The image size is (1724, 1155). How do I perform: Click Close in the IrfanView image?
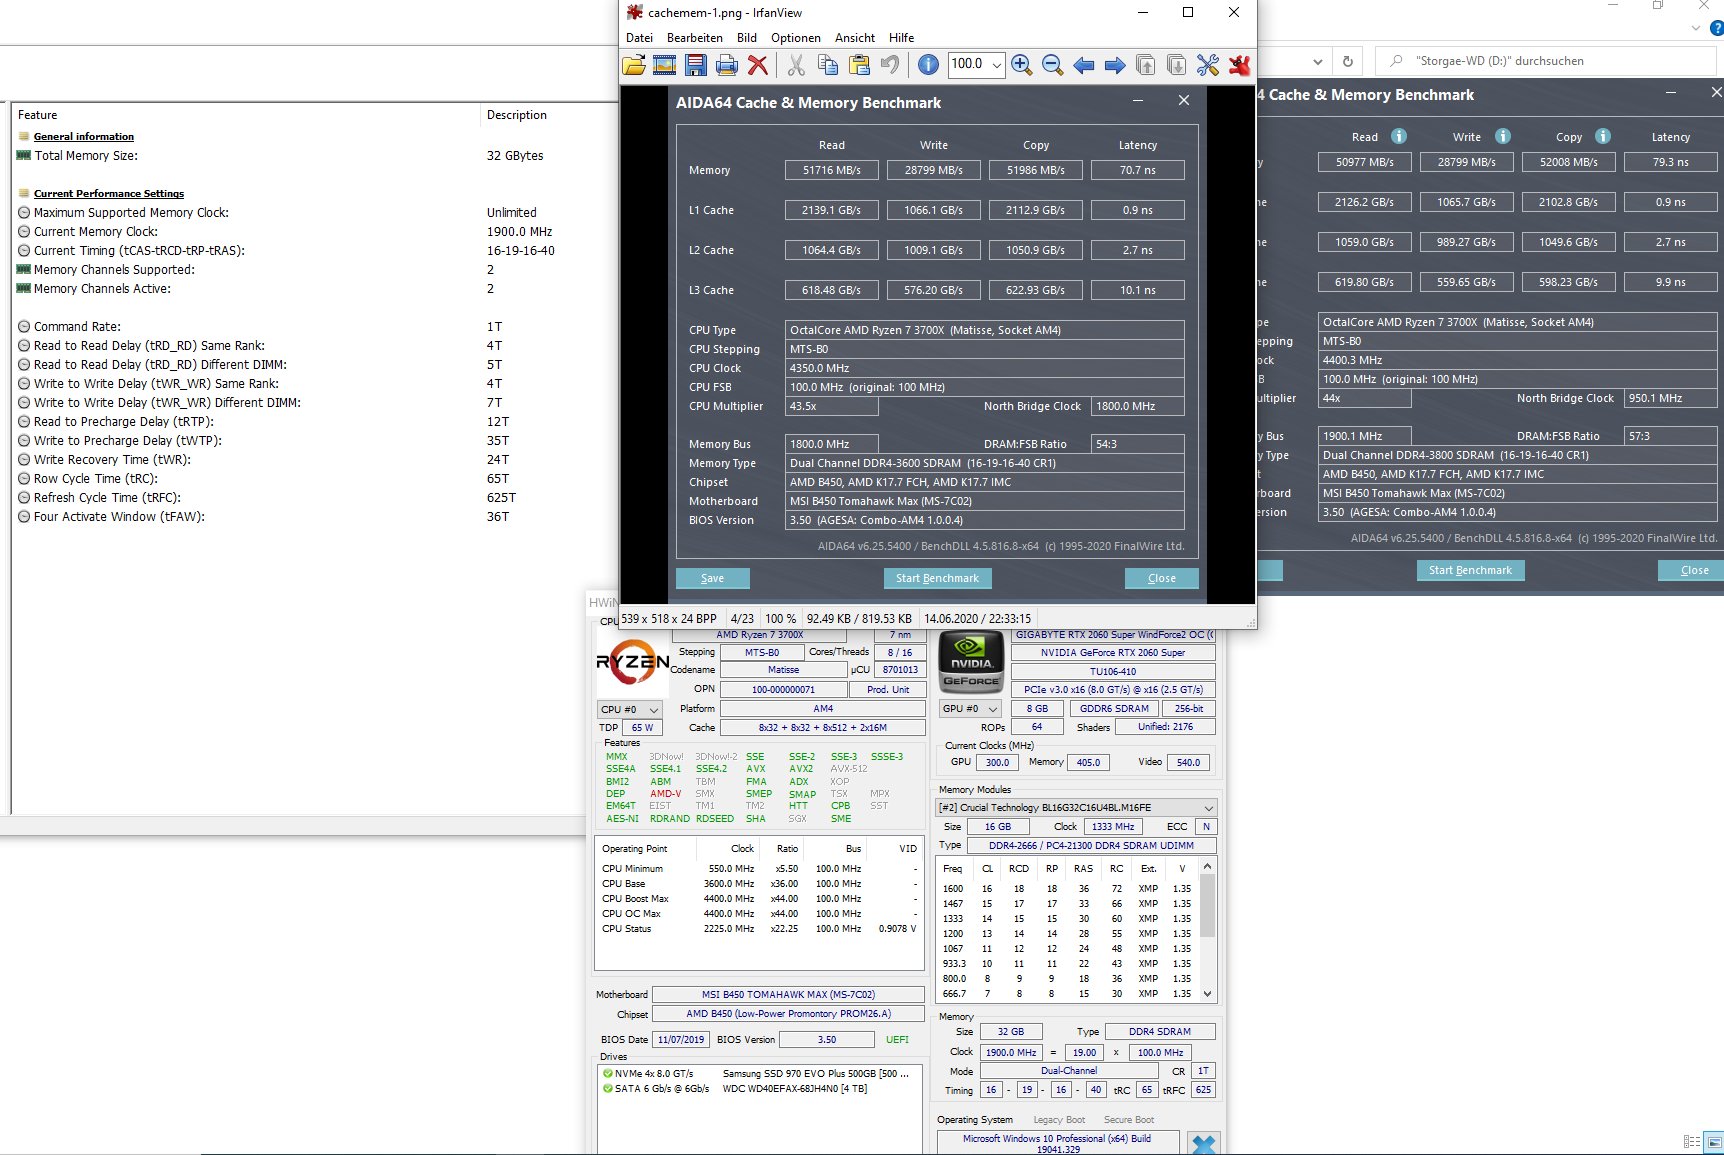[x=1161, y=578]
